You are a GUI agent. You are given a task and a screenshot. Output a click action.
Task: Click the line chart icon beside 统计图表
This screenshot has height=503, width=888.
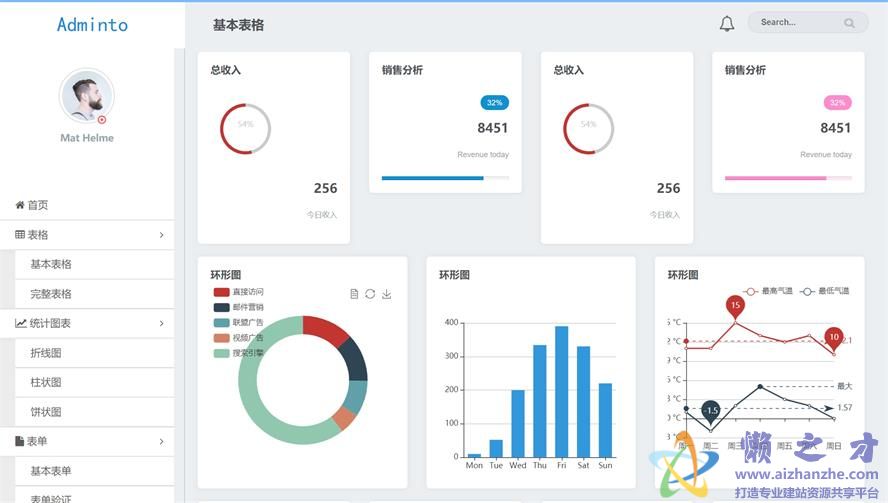[21, 323]
